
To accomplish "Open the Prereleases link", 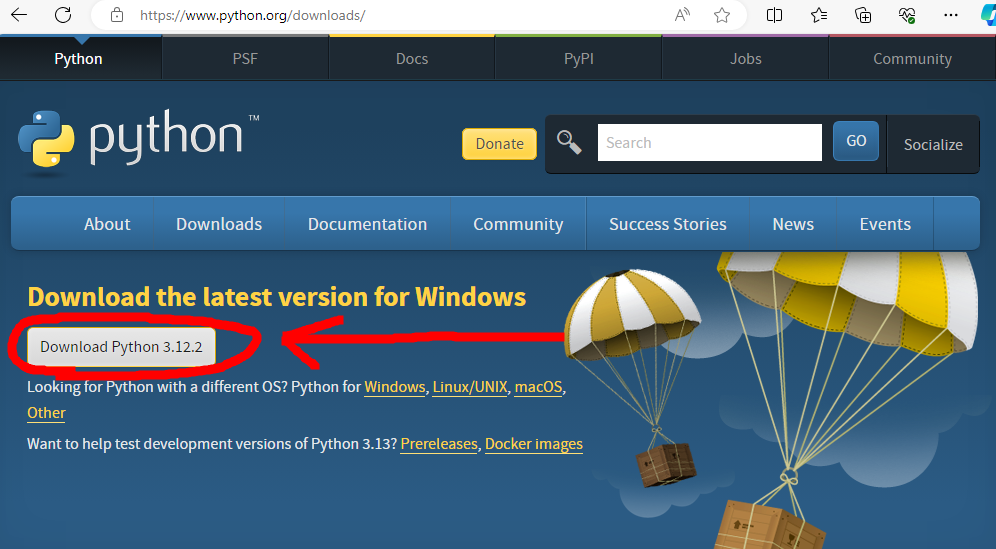I will click(439, 444).
